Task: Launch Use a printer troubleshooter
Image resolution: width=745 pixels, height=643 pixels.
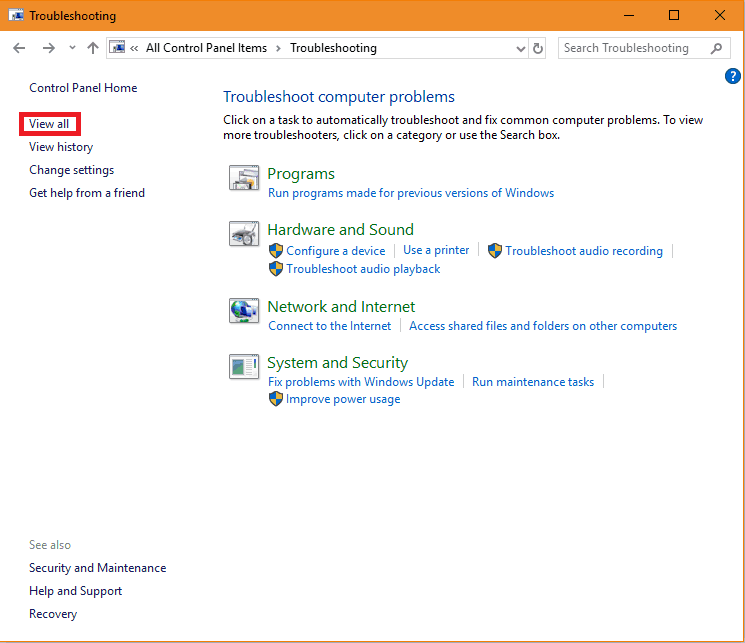Action: click(x=436, y=250)
